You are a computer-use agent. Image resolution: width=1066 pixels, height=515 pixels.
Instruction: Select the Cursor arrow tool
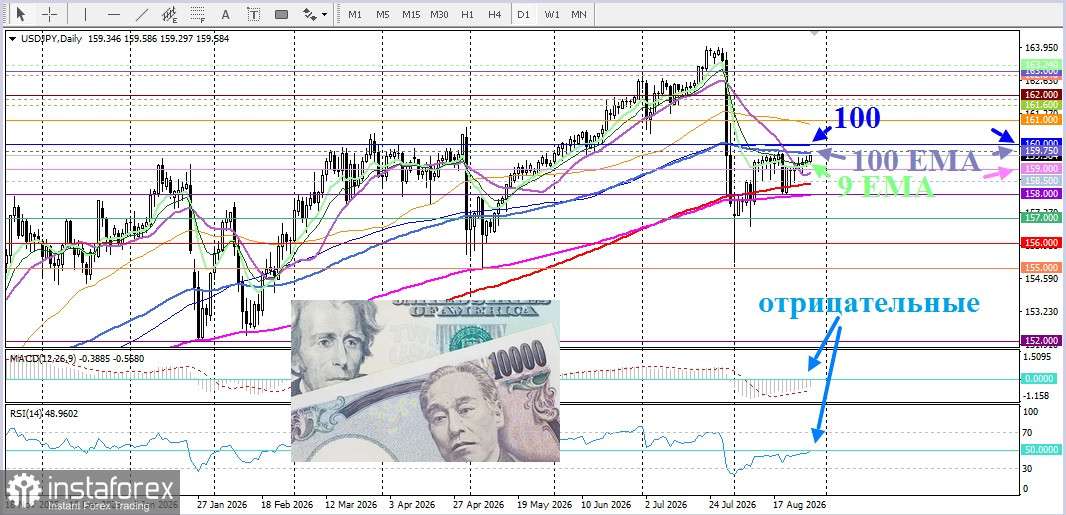click(x=20, y=14)
